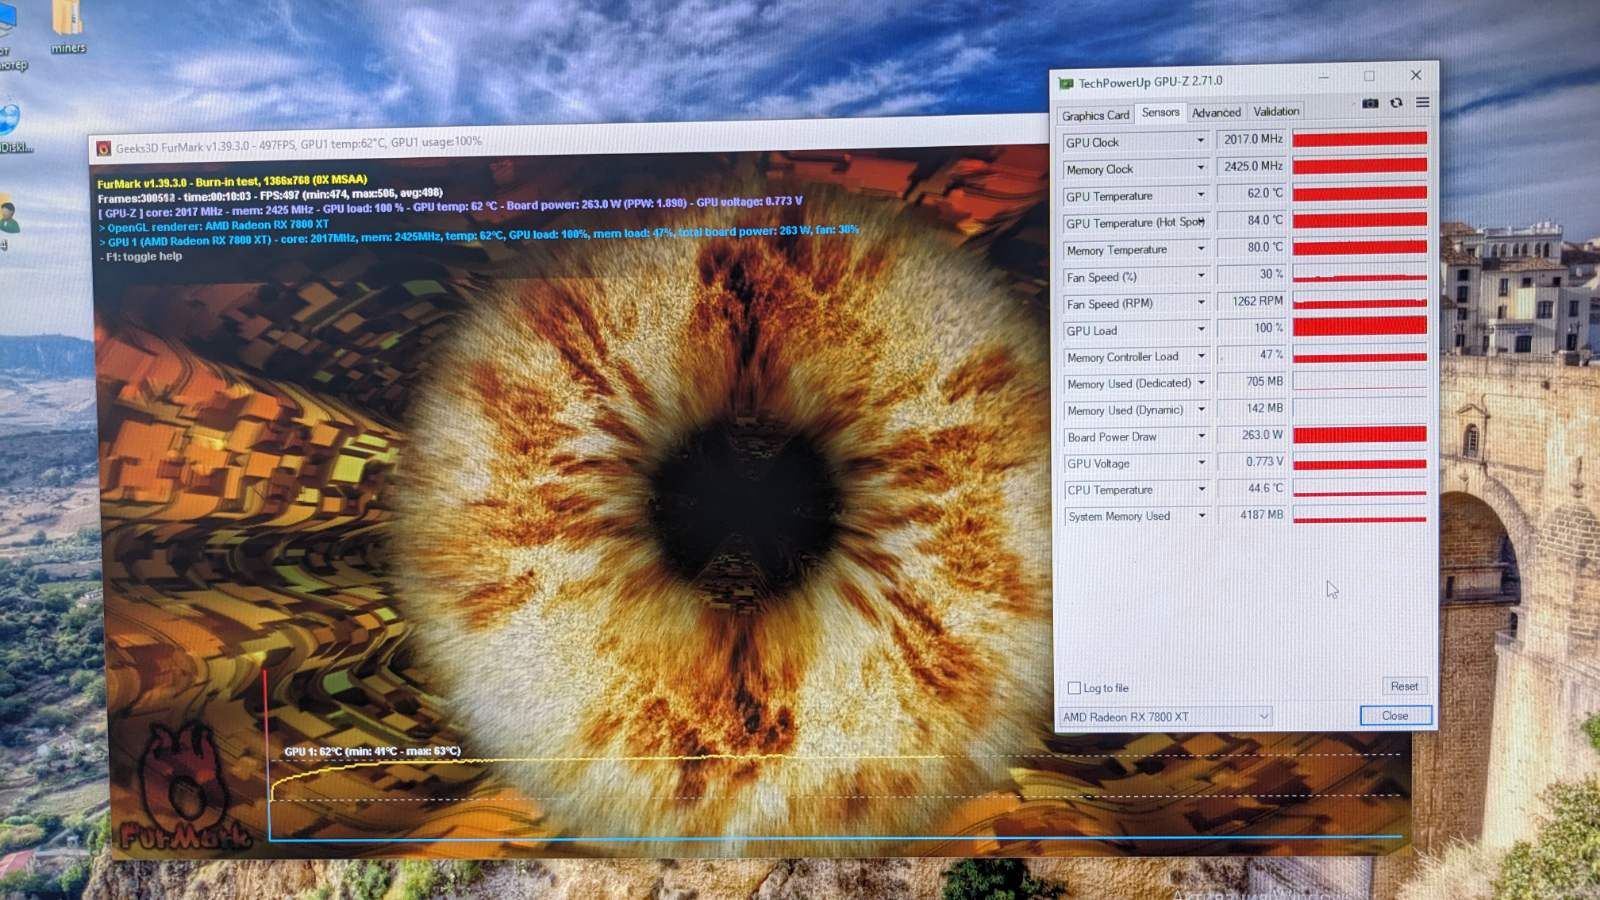This screenshot has height=900, width=1600.
Task: Open the CPU Temperature sensor dropdown
Action: (x=1201, y=489)
